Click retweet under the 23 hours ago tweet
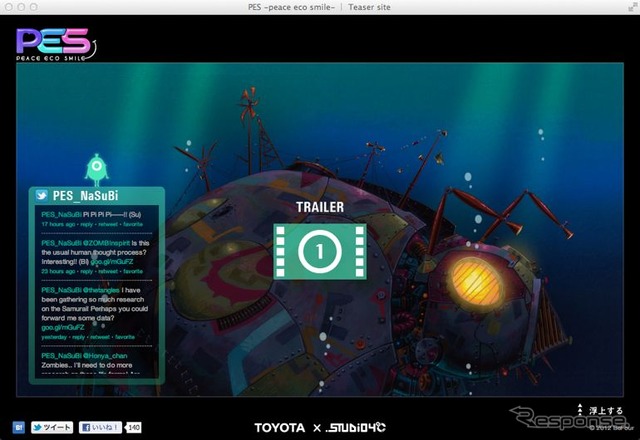Screen dimensions: 640x440 [x=108, y=271]
